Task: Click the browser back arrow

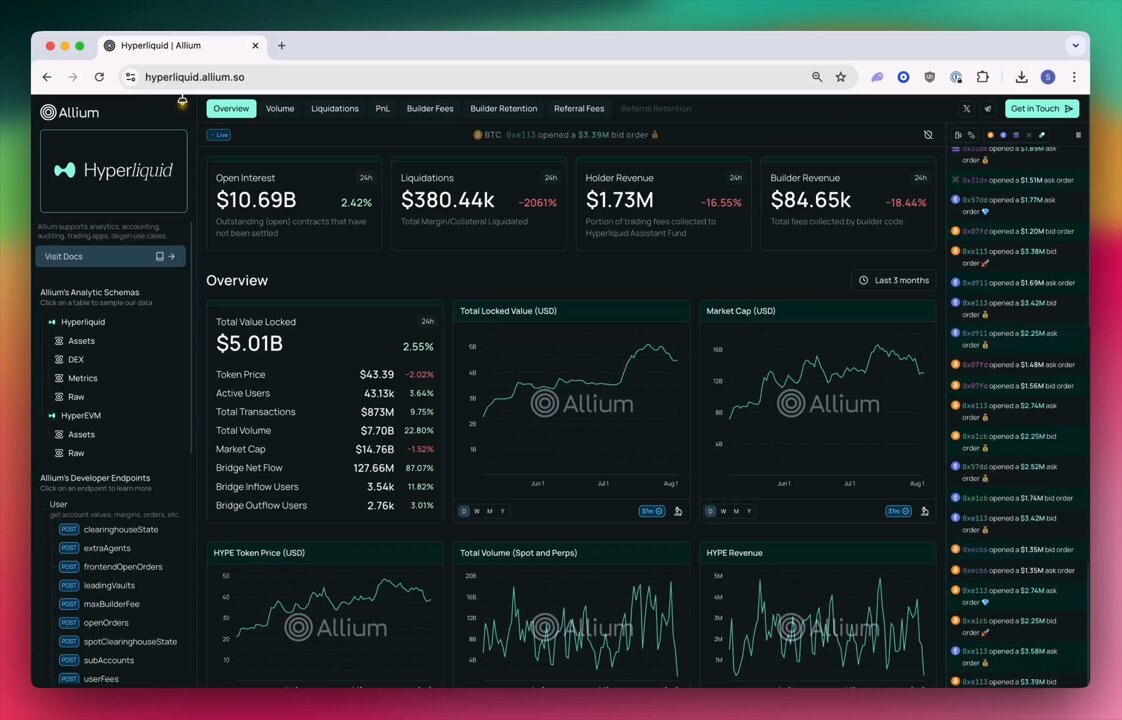Action: (x=47, y=77)
